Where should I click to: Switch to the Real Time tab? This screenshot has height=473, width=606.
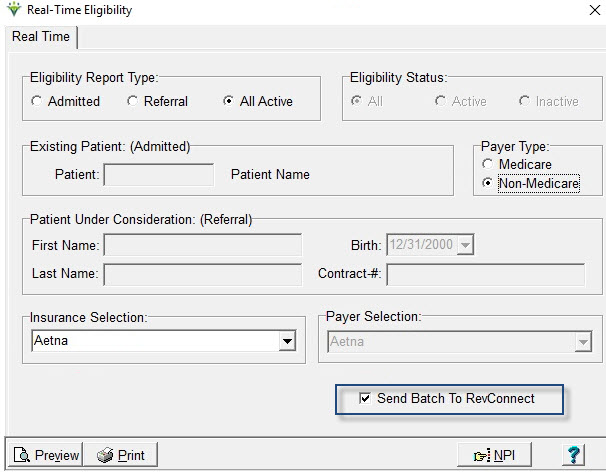coord(41,37)
